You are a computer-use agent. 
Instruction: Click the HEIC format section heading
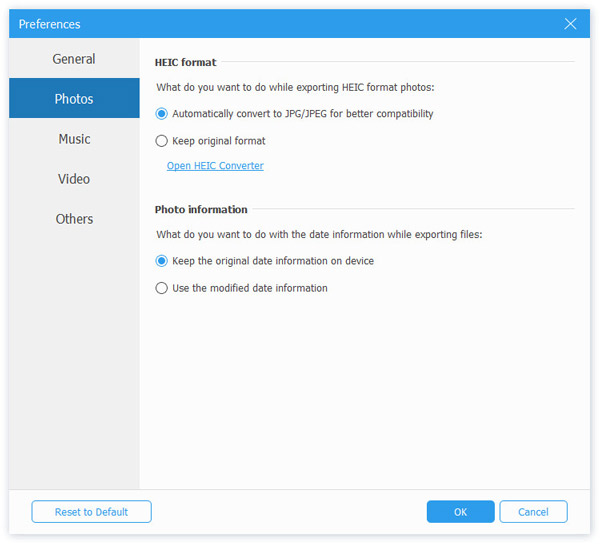pos(185,62)
